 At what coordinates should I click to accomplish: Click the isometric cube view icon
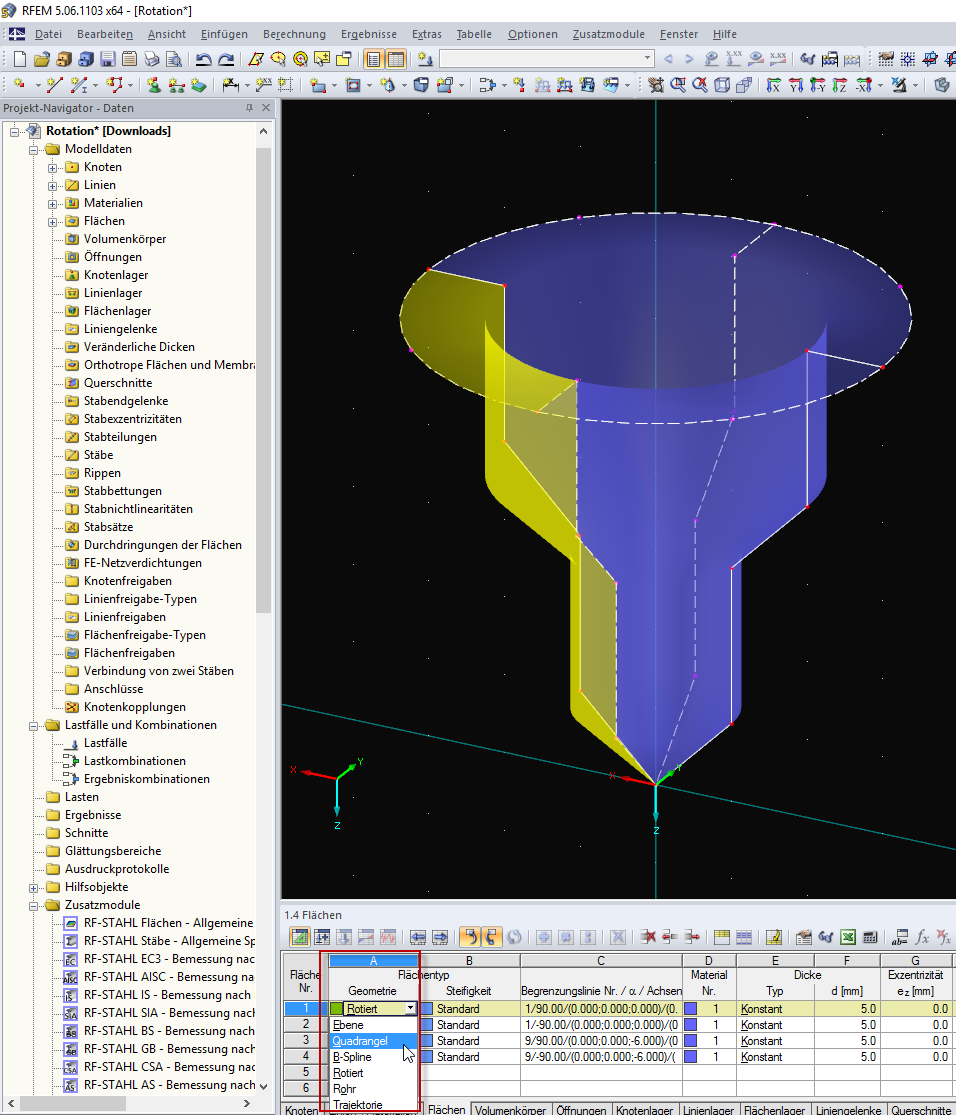tap(721, 85)
